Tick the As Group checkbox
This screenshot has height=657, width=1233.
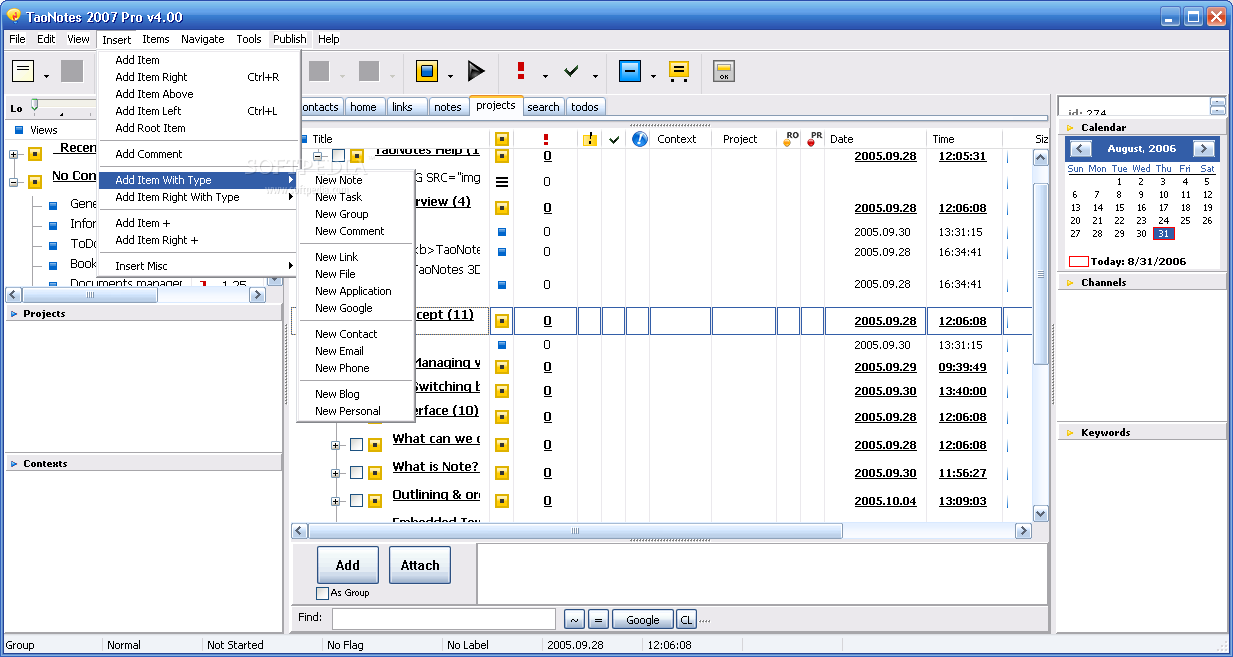tap(322, 593)
